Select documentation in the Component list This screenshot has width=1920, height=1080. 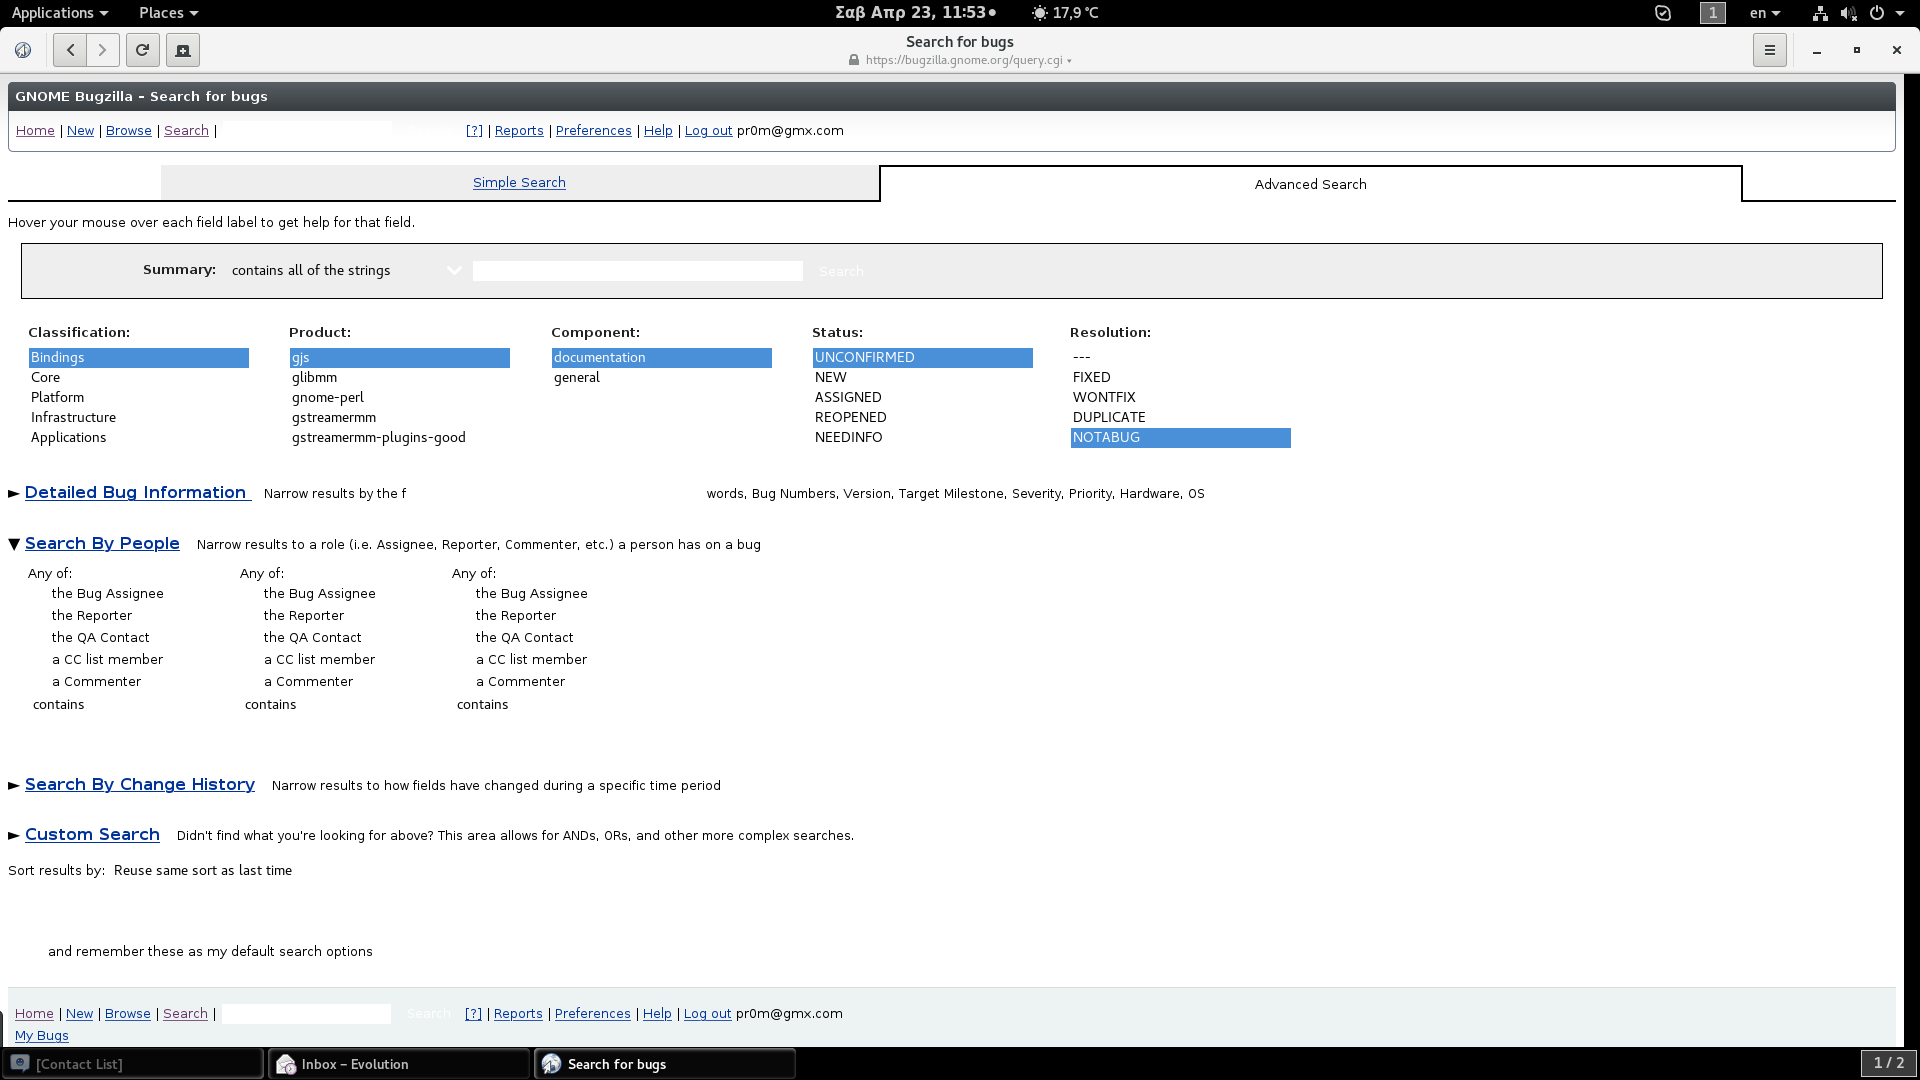[662, 357]
